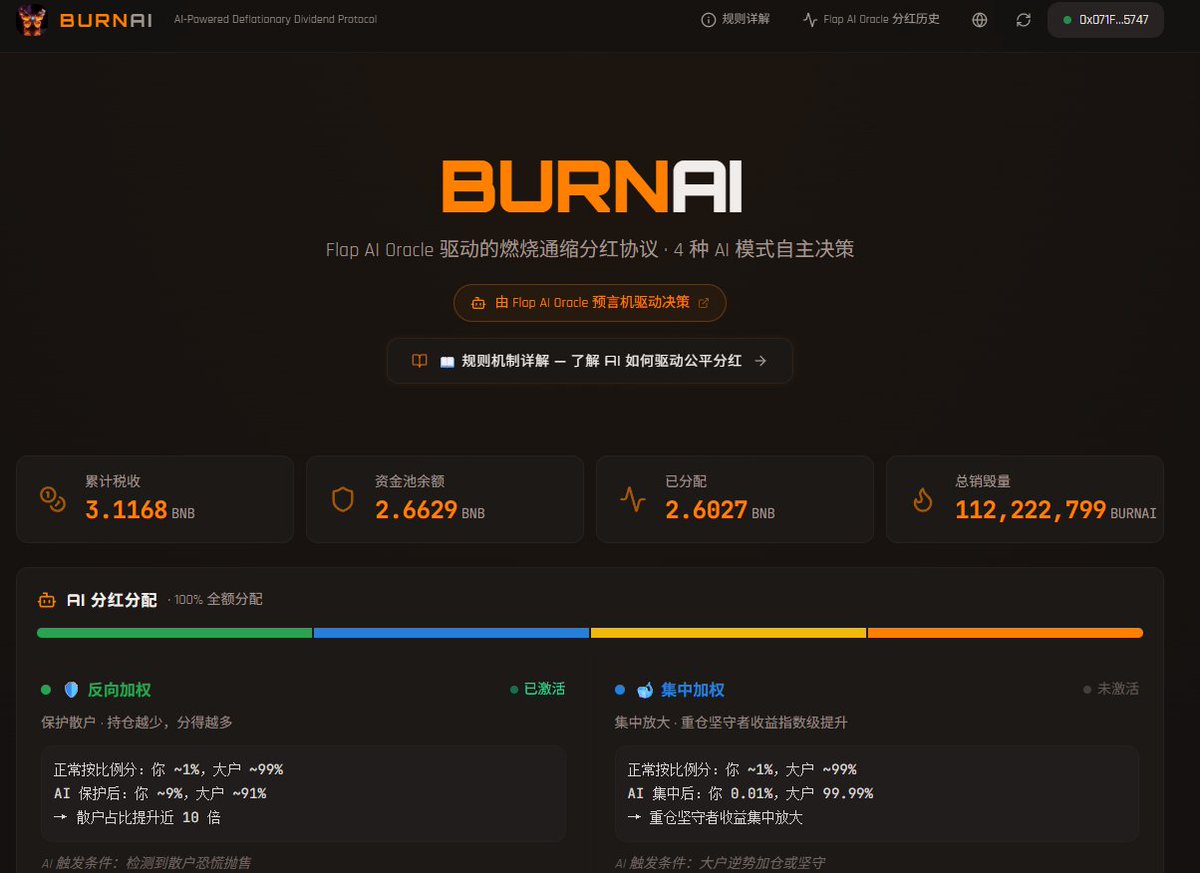Select the 集中加权 mode heading
Viewport: 1200px width, 873px height.
pyautogui.click(x=692, y=690)
